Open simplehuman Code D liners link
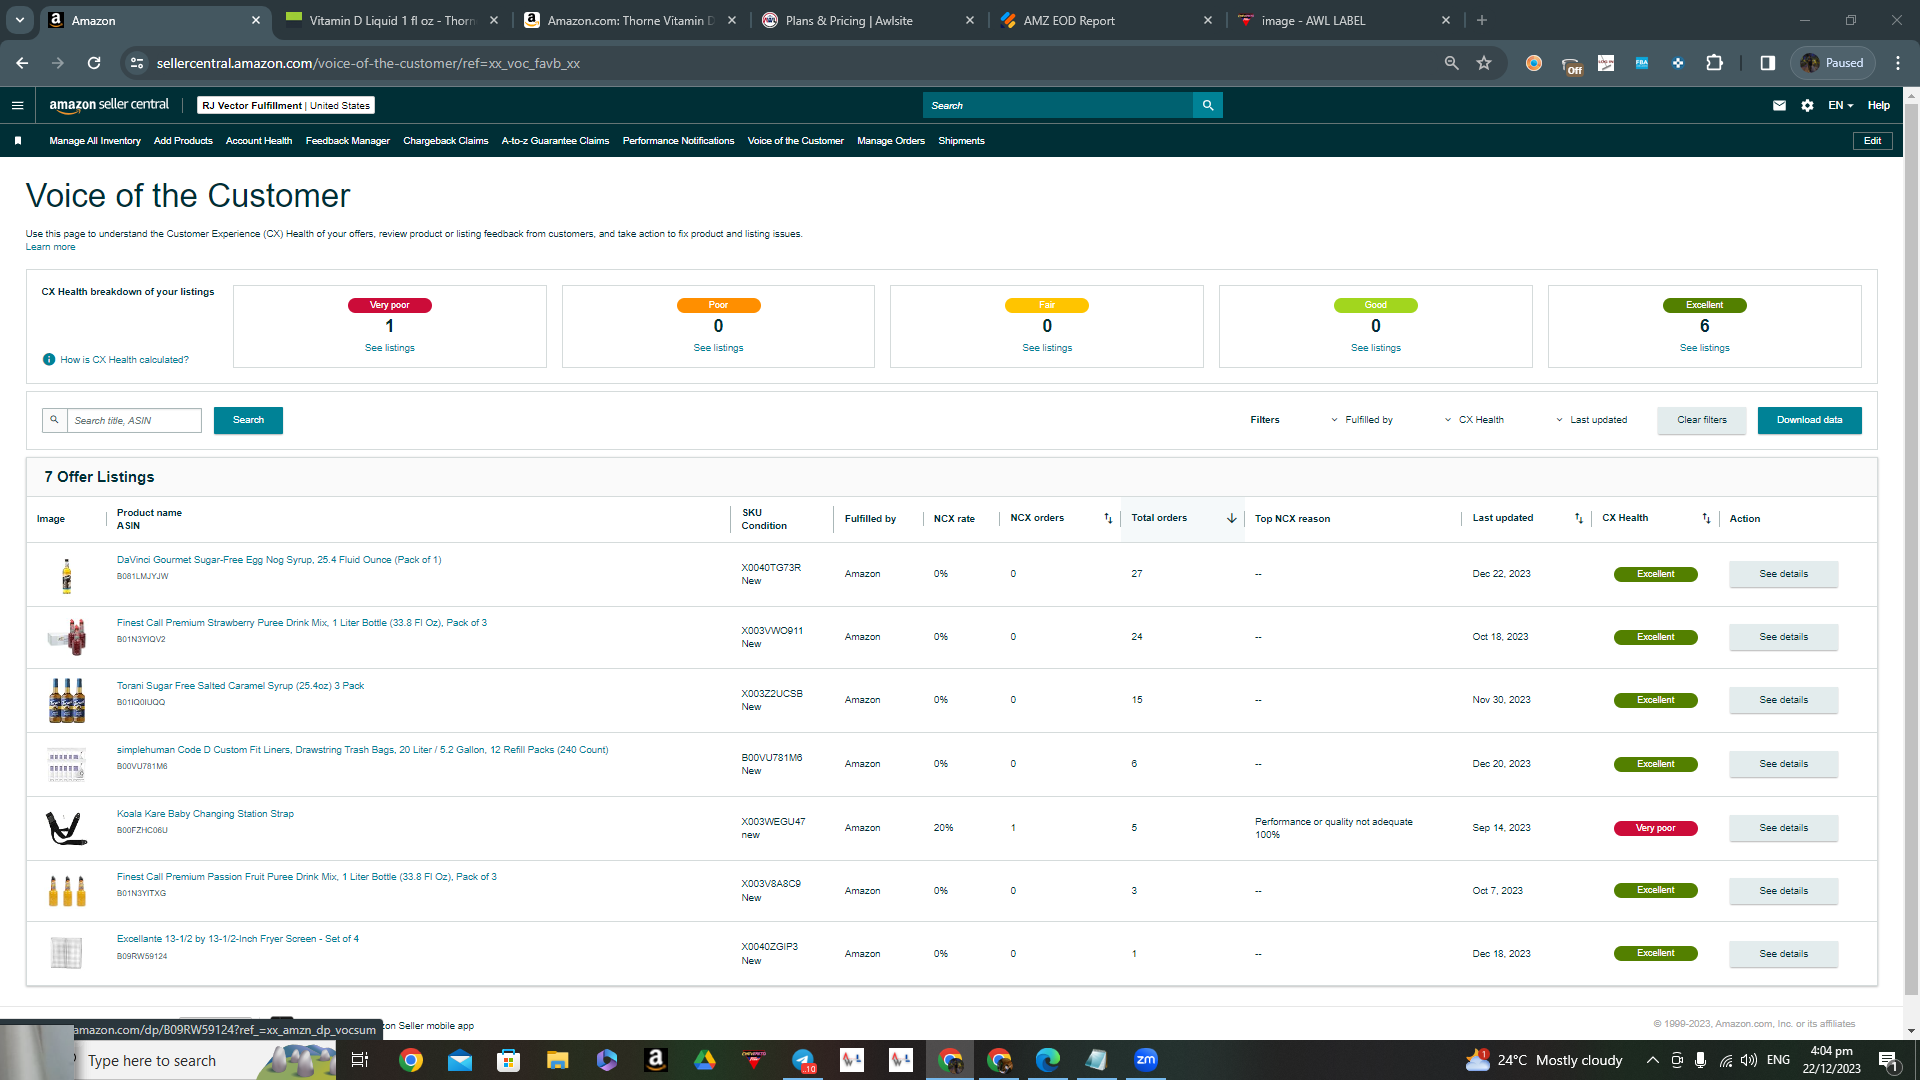Viewport: 1920px width, 1080px height. [362, 750]
